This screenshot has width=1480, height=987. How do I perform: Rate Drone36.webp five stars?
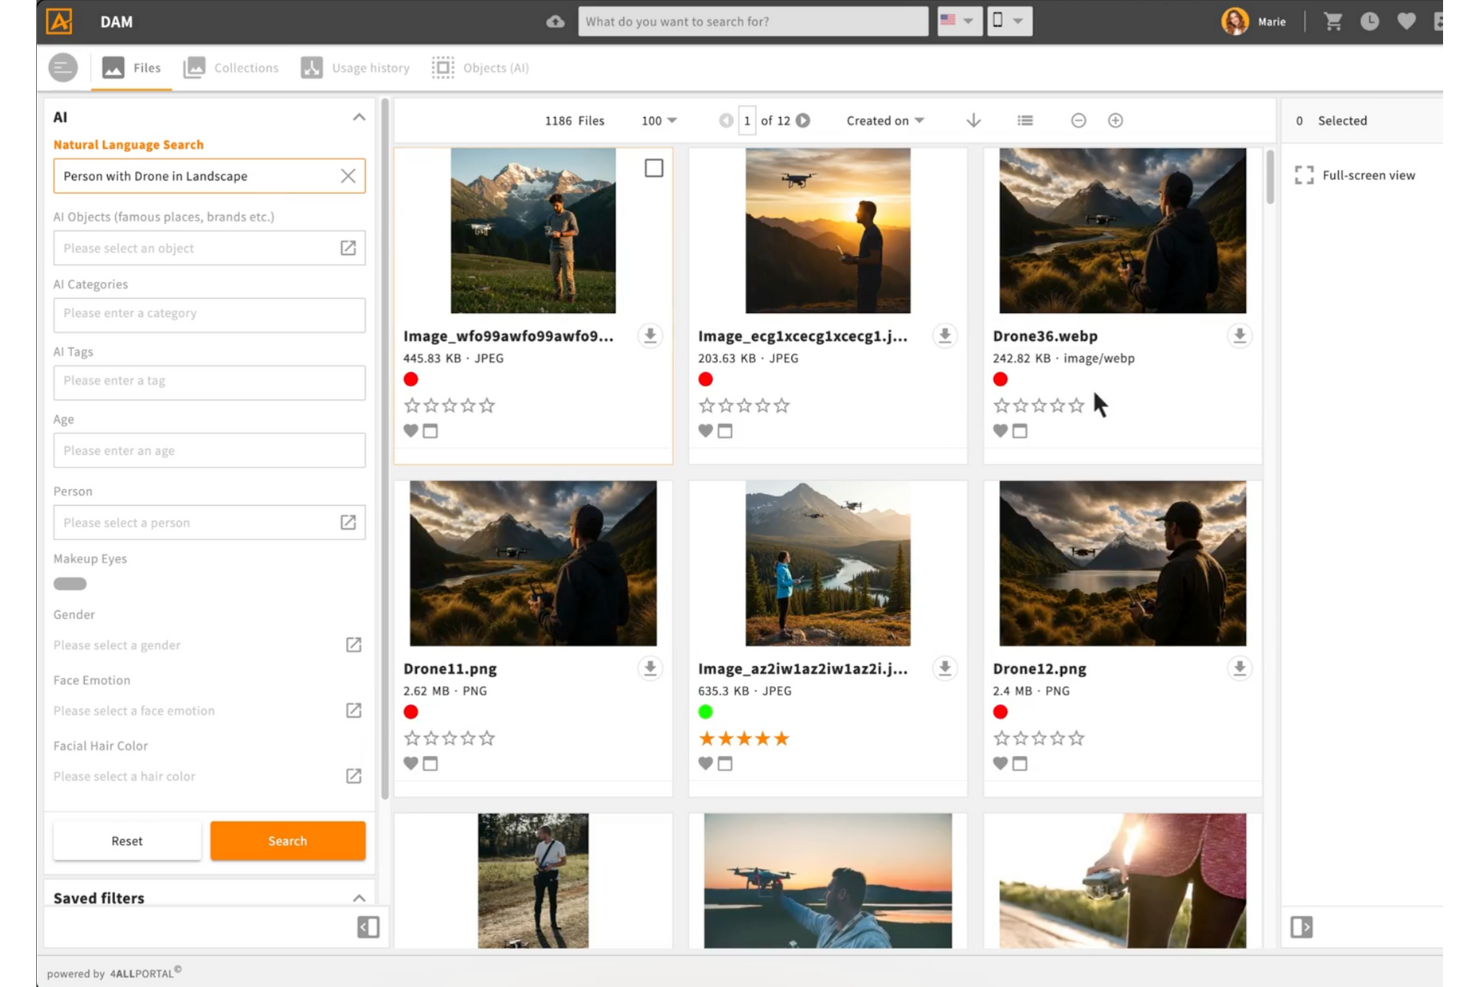click(1076, 405)
